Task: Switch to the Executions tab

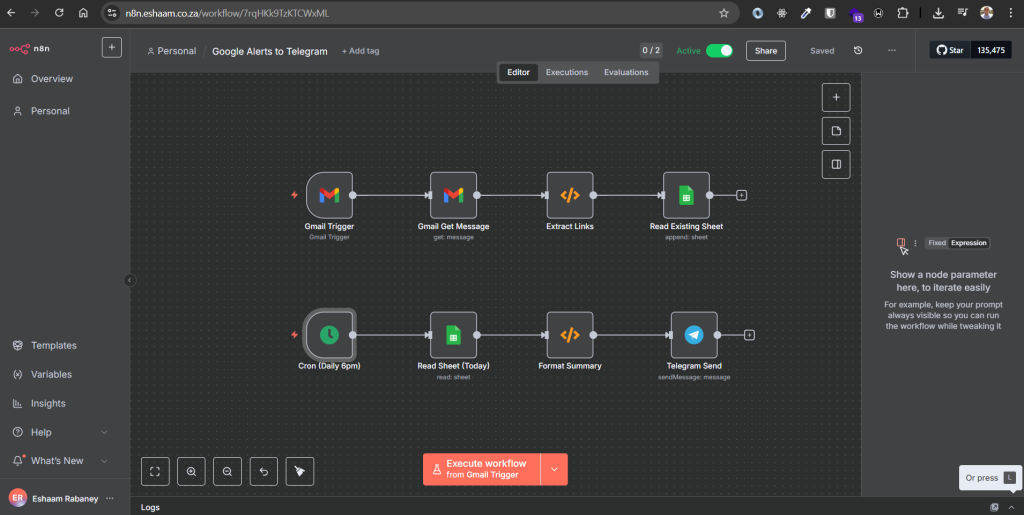Action: (567, 72)
